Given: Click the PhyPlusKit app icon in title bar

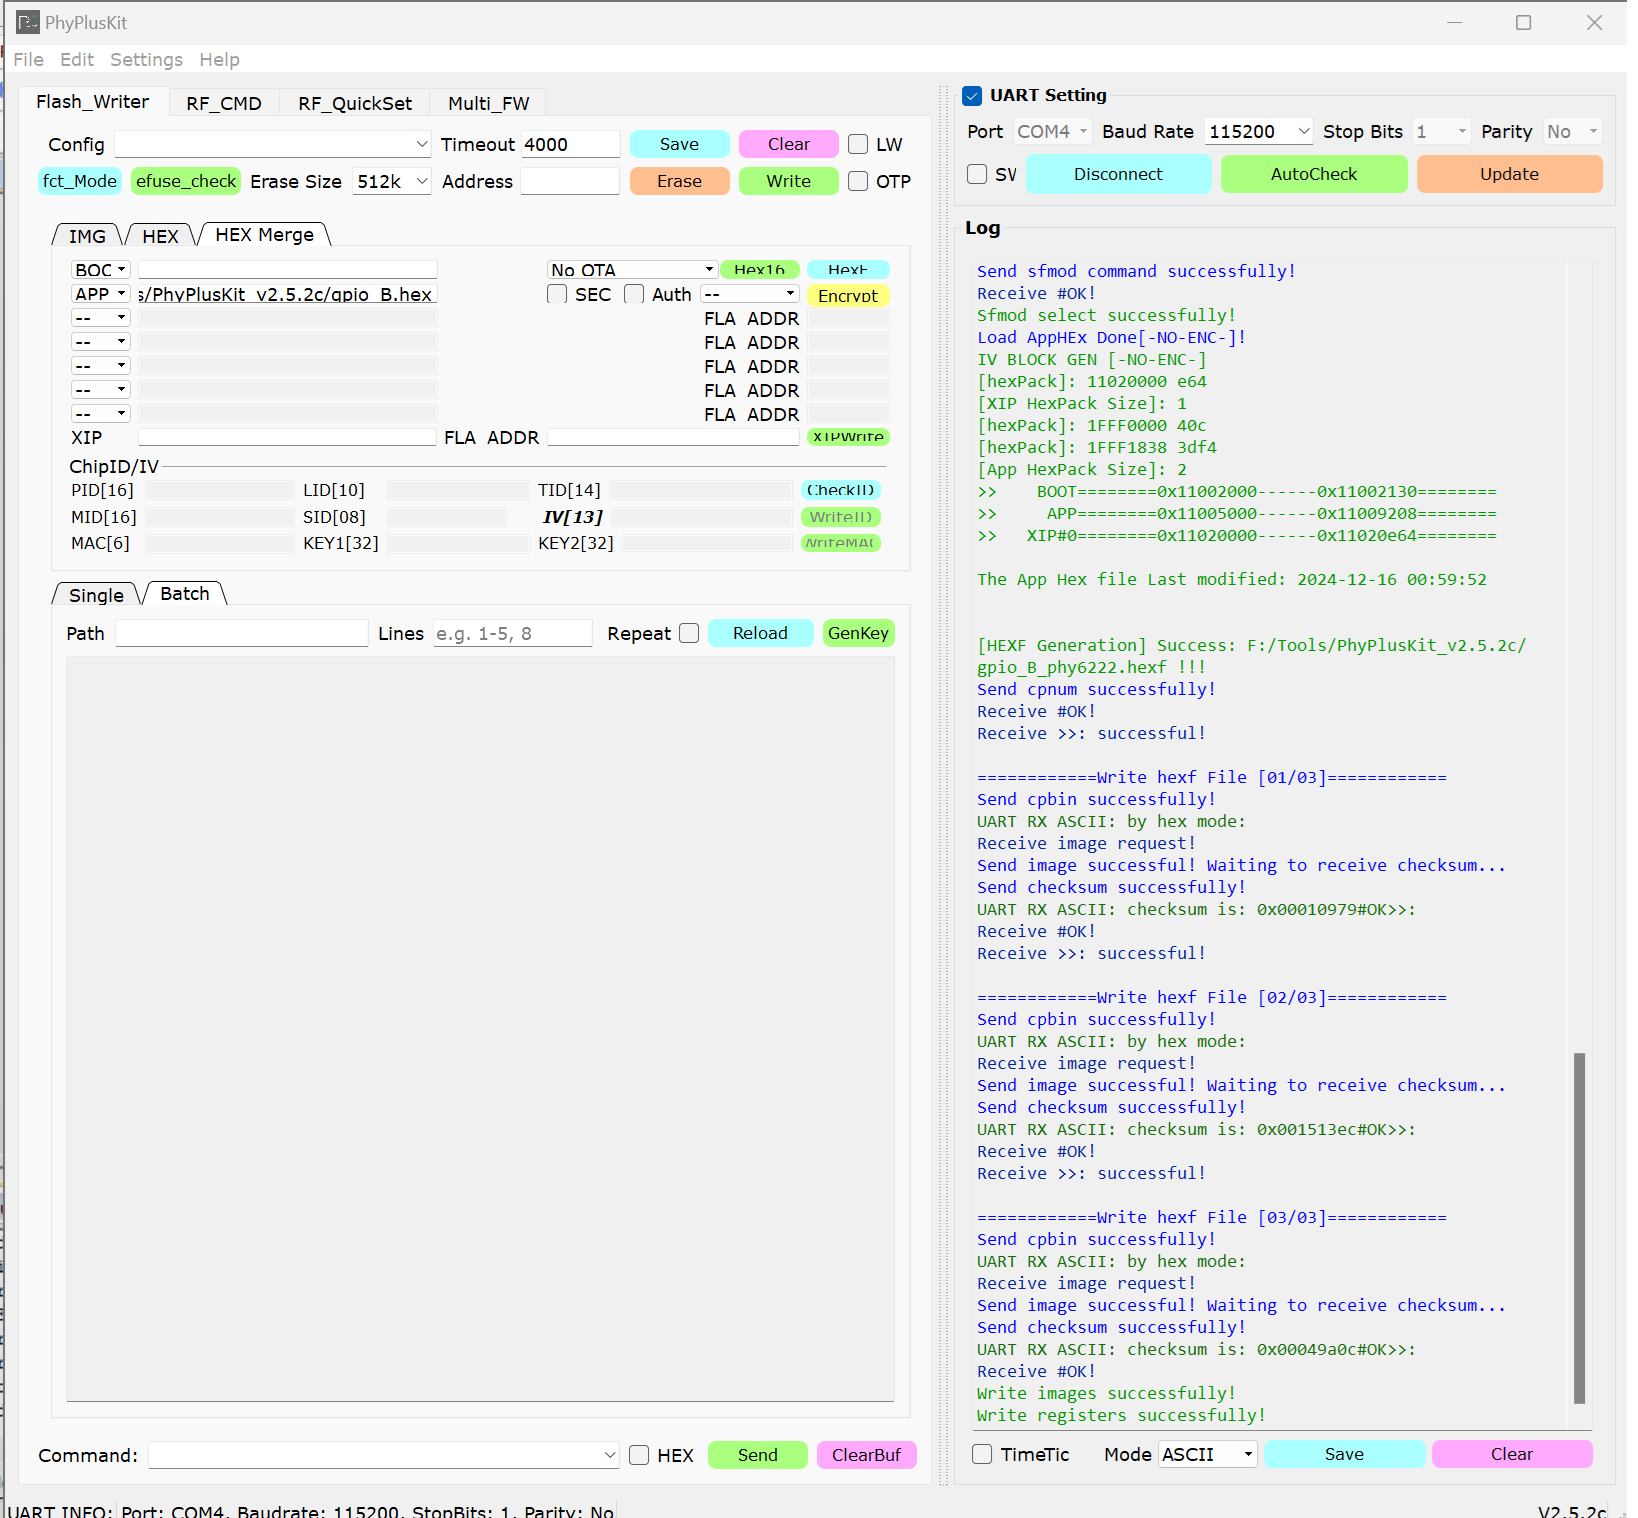Looking at the screenshot, I should pyautogui.click(x=28, y=22).
